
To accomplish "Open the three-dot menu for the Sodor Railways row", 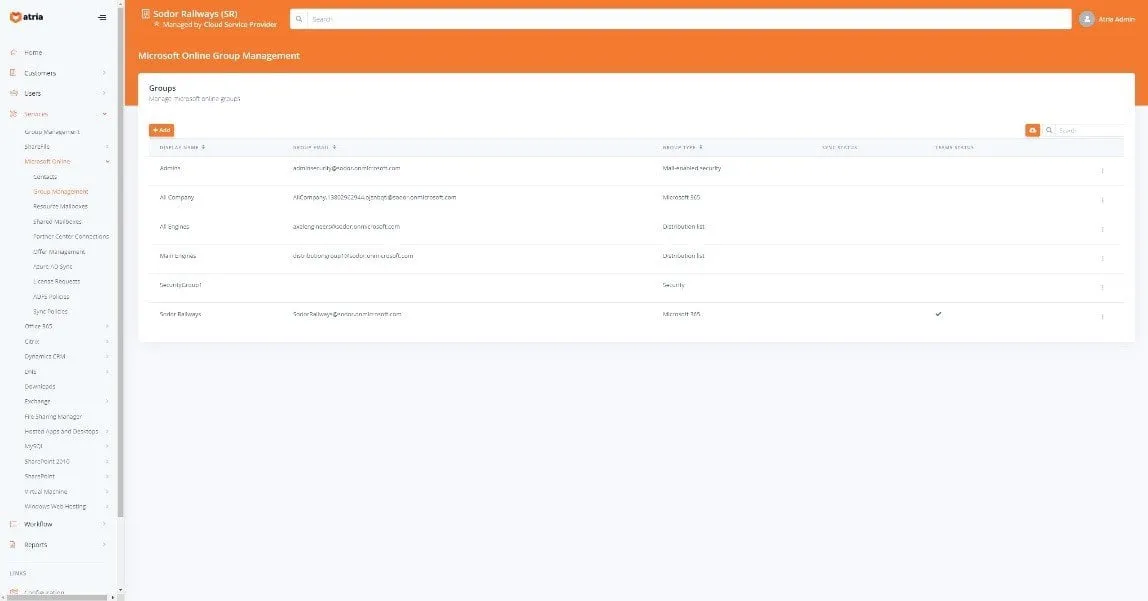I will [1102, 317].
